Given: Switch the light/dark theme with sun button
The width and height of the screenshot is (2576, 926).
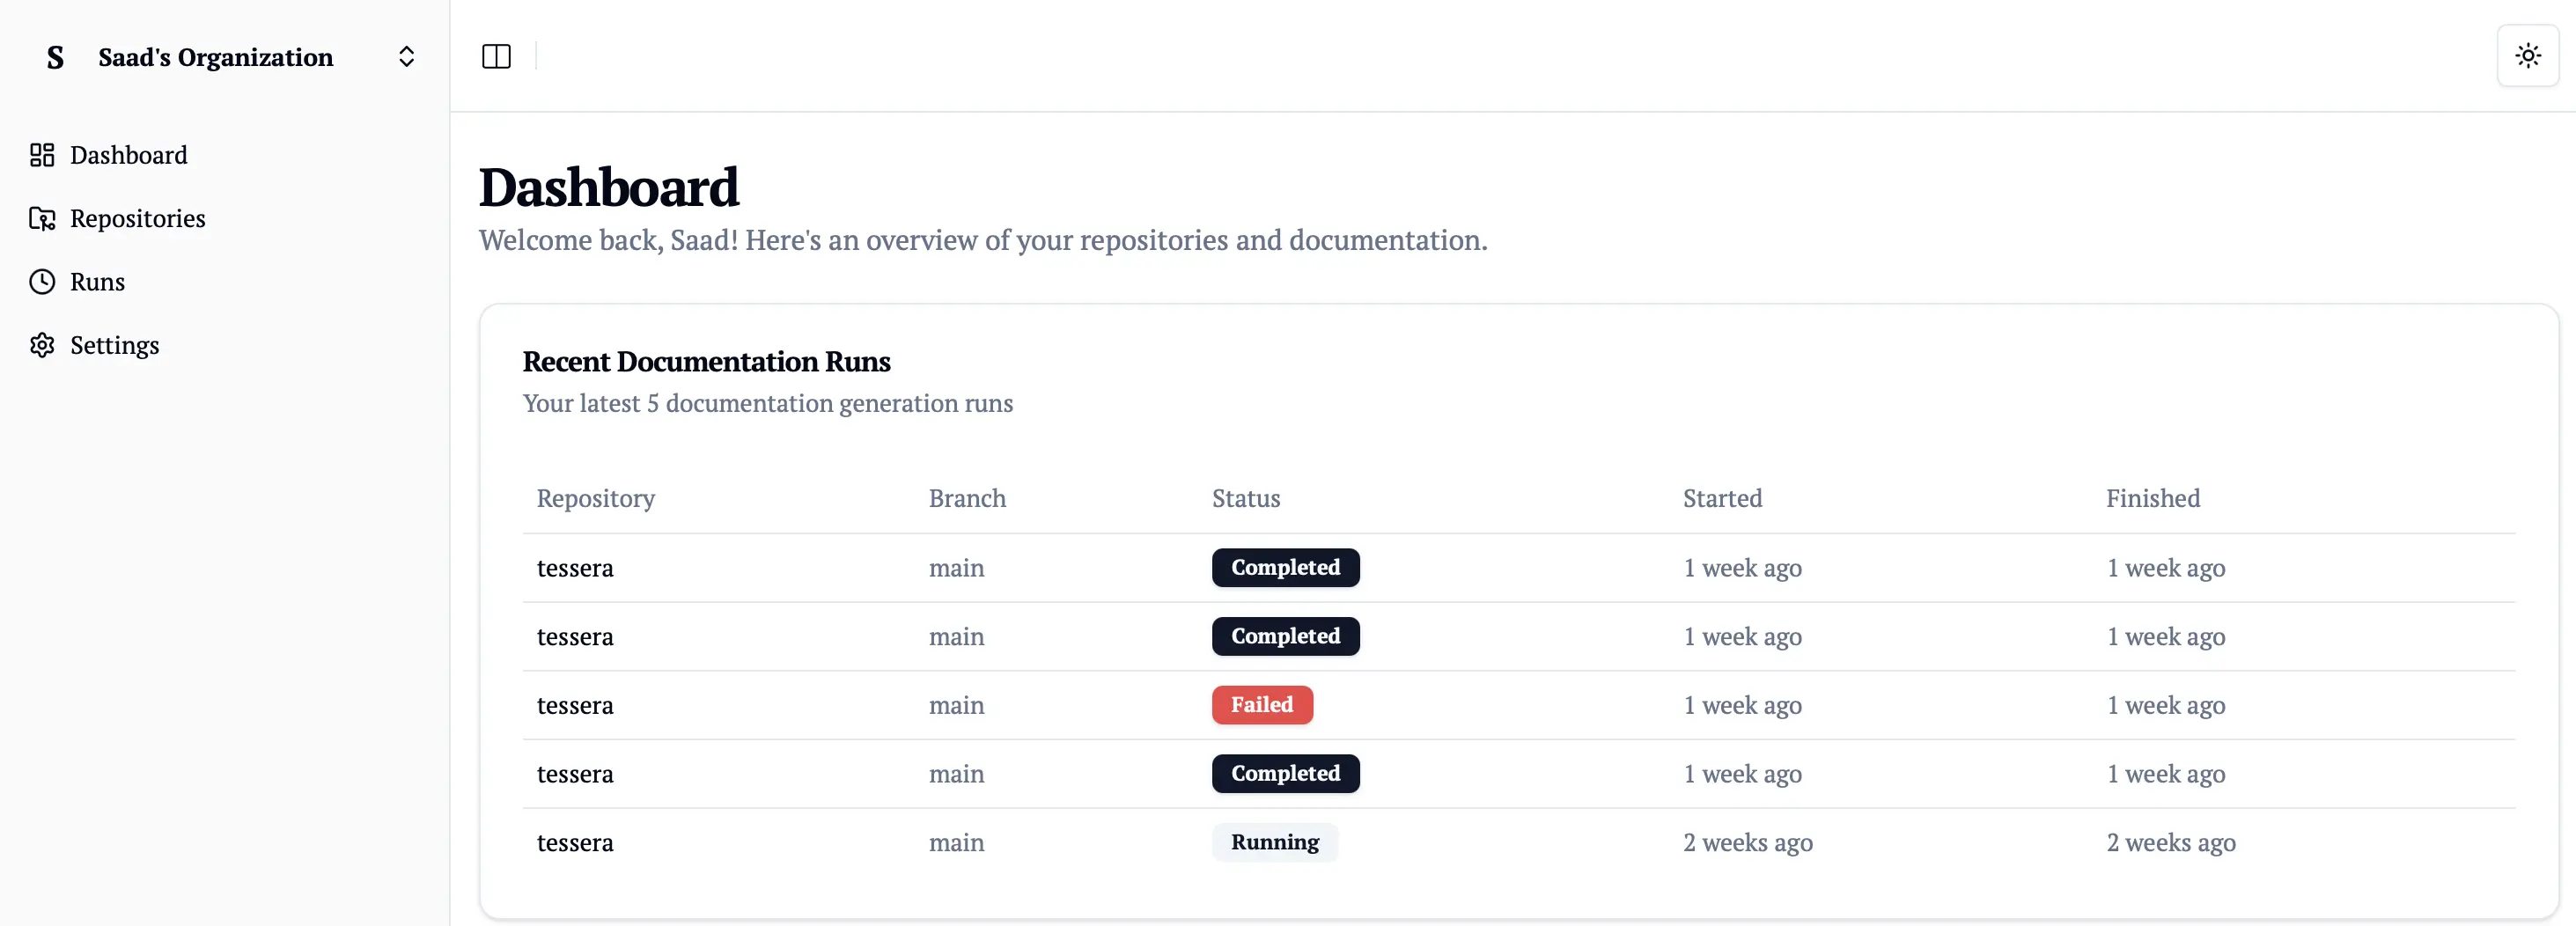Looking at the screenshot, I should click(x=2527, y=56).
